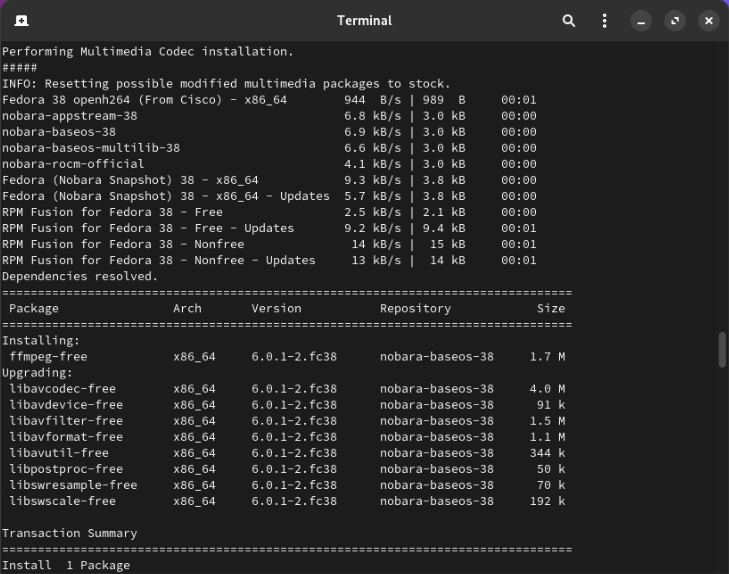729x574 pixels.
Task: Click the 'Install 1 Package' line
Action: click(66, 565)
